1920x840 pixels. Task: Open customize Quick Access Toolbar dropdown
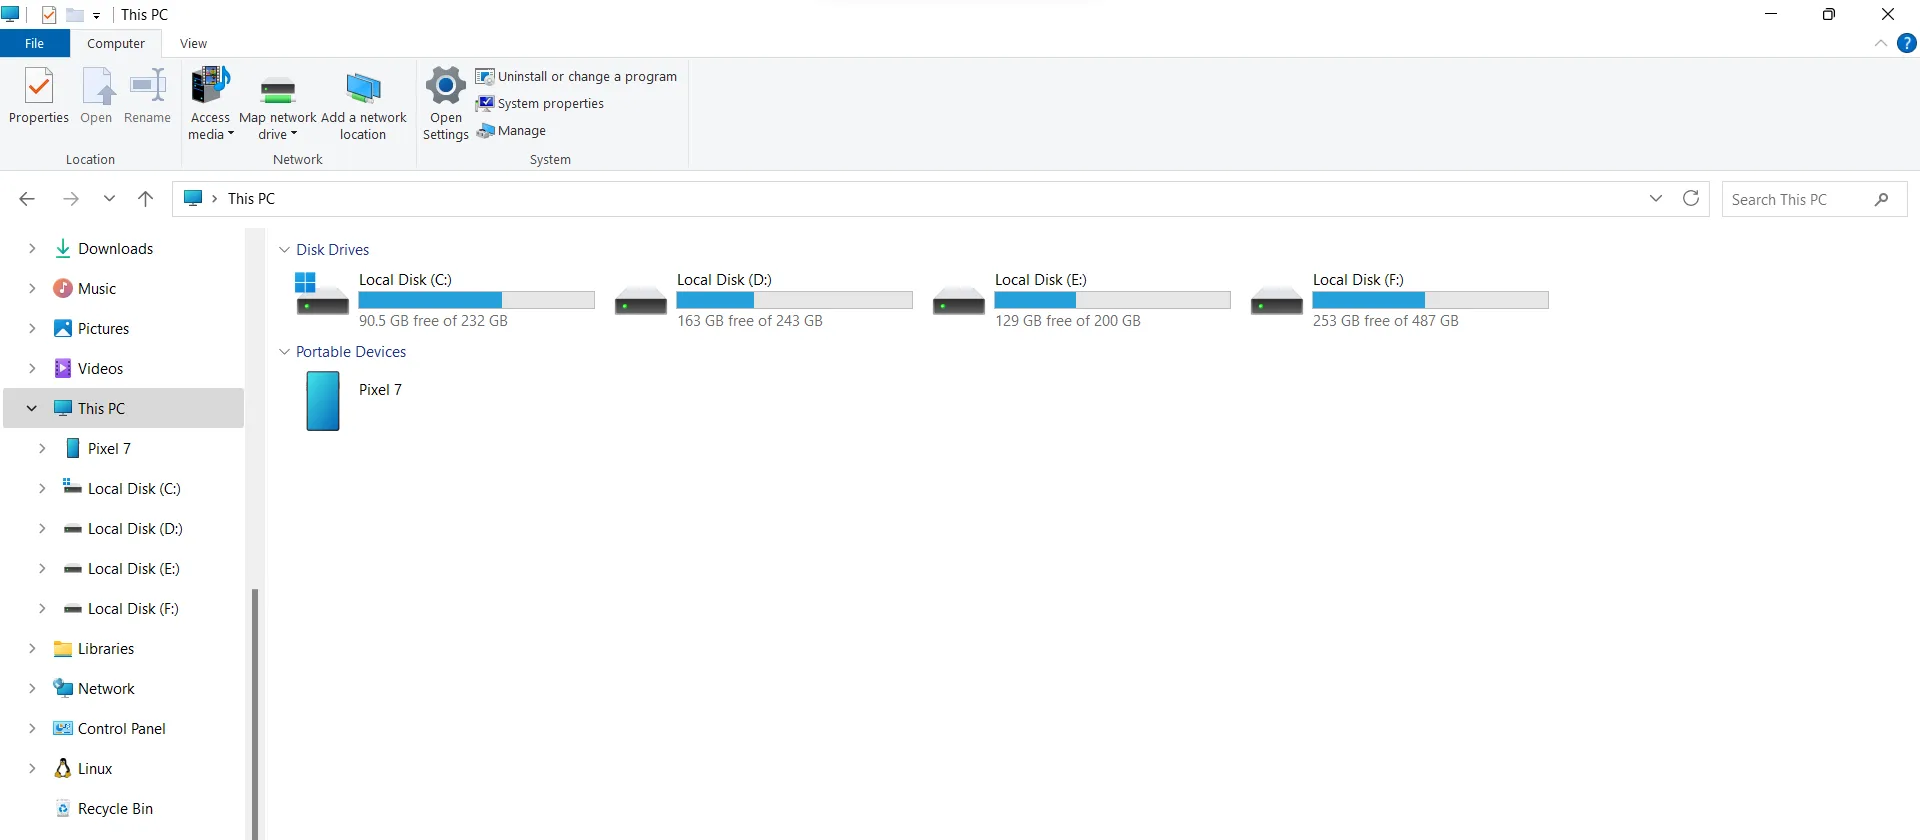tap(96, 15)
